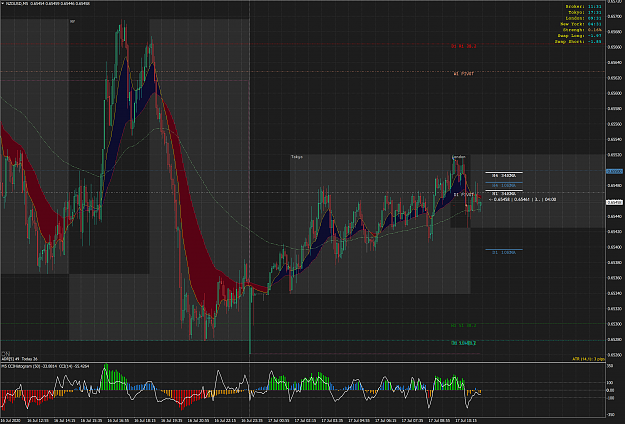Image resolution: width=625 pixels, height=424 pixels.
Task: Click the 16 Jul 16:55 time axis label
Action: click(118, 420)
